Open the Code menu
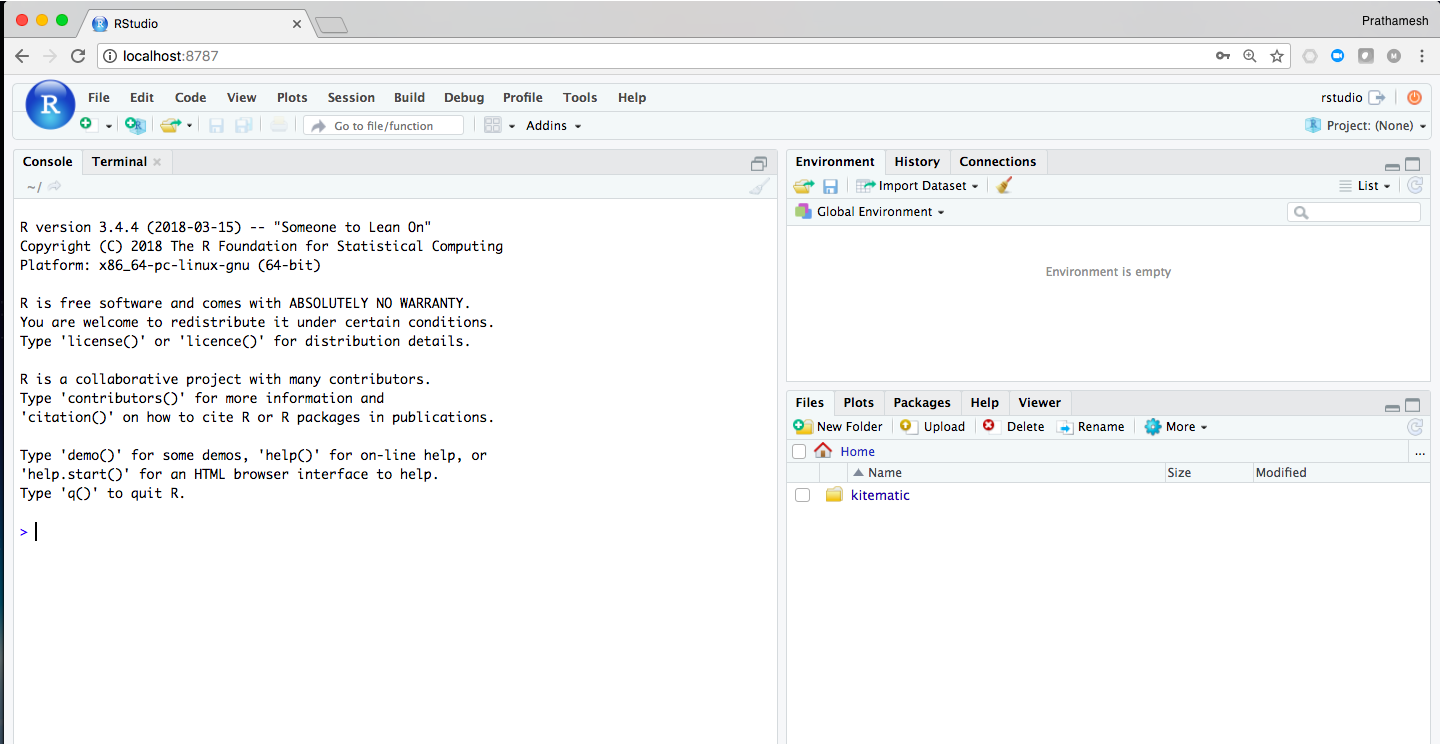The image size is (1440, 744). (x=190, y=97)
